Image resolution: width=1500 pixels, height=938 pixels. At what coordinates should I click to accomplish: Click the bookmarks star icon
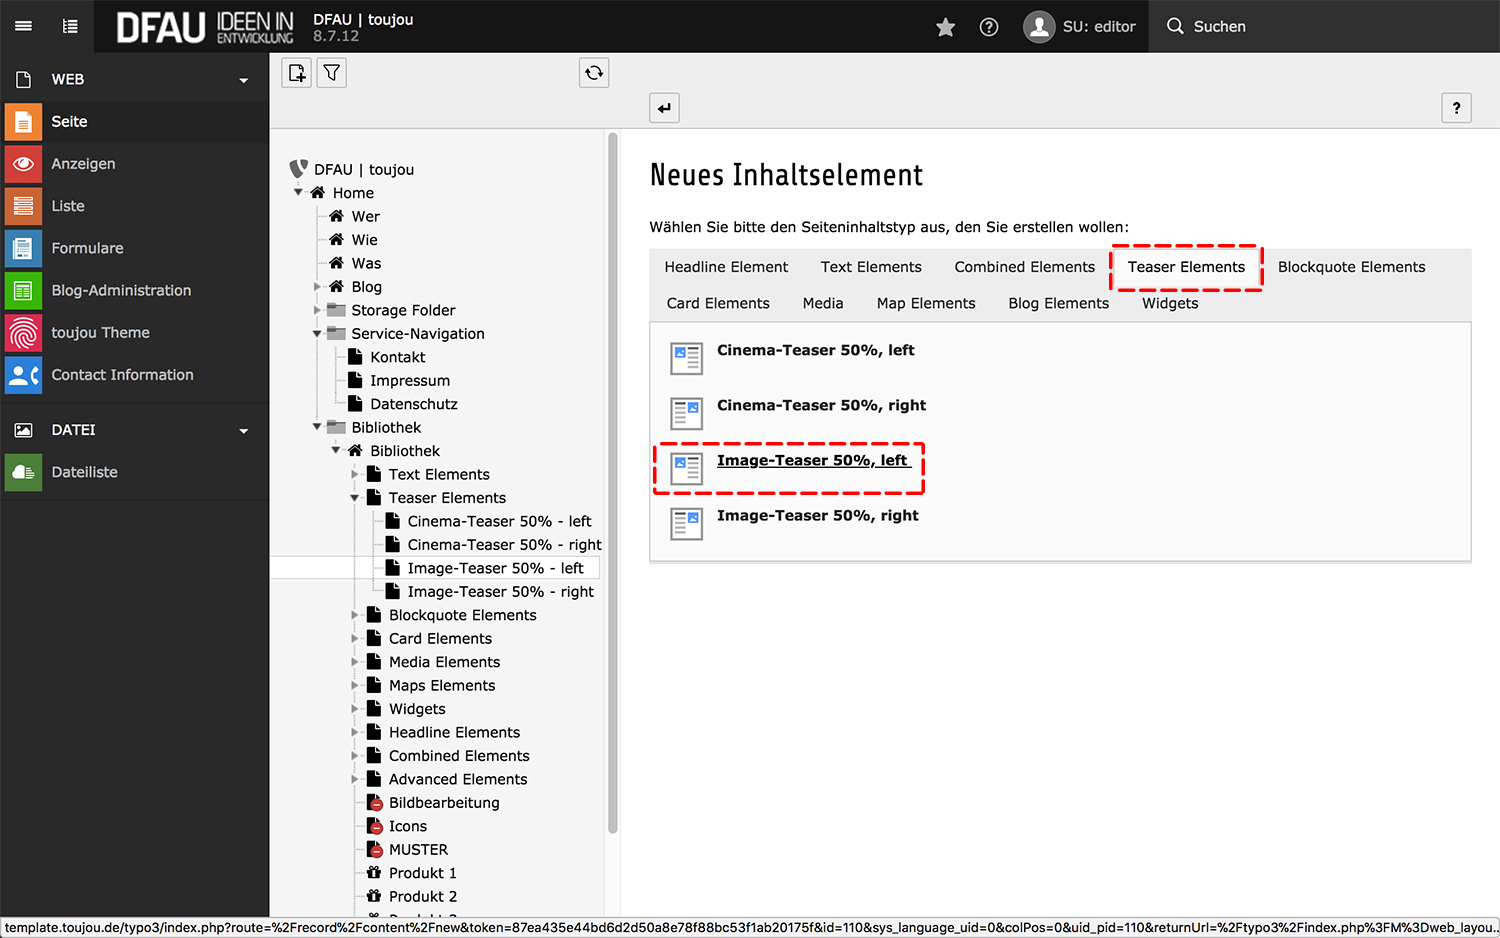945,27
